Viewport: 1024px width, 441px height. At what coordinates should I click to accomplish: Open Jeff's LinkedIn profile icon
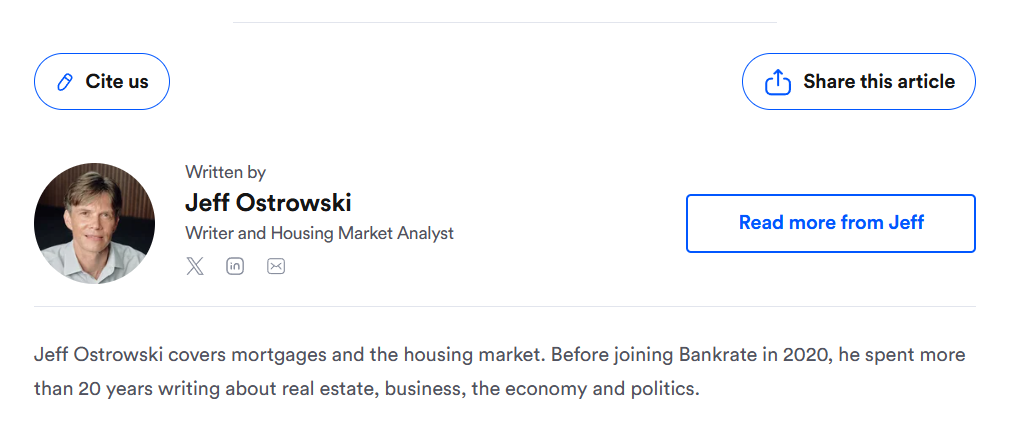pos(235,266)
